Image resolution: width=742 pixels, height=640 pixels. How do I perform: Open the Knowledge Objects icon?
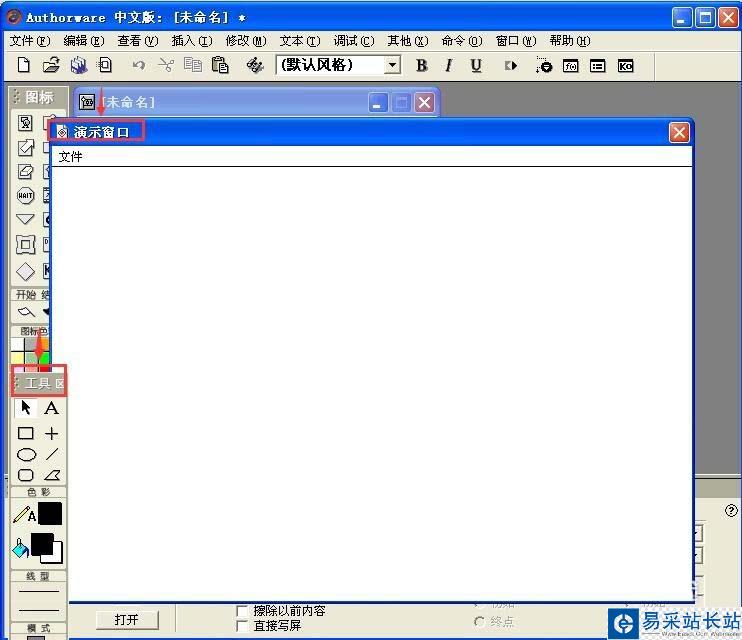625,66
